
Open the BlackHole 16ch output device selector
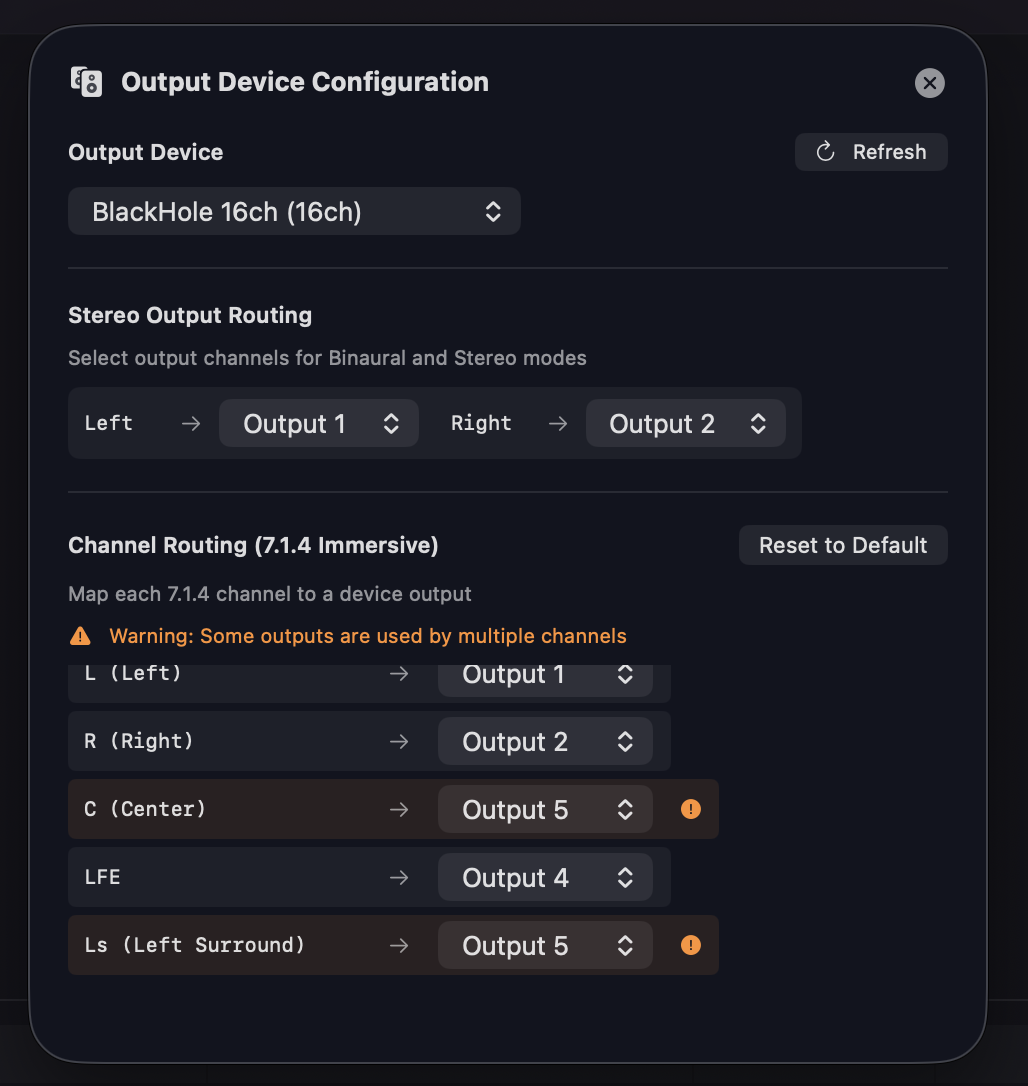[x=294, y=211]
